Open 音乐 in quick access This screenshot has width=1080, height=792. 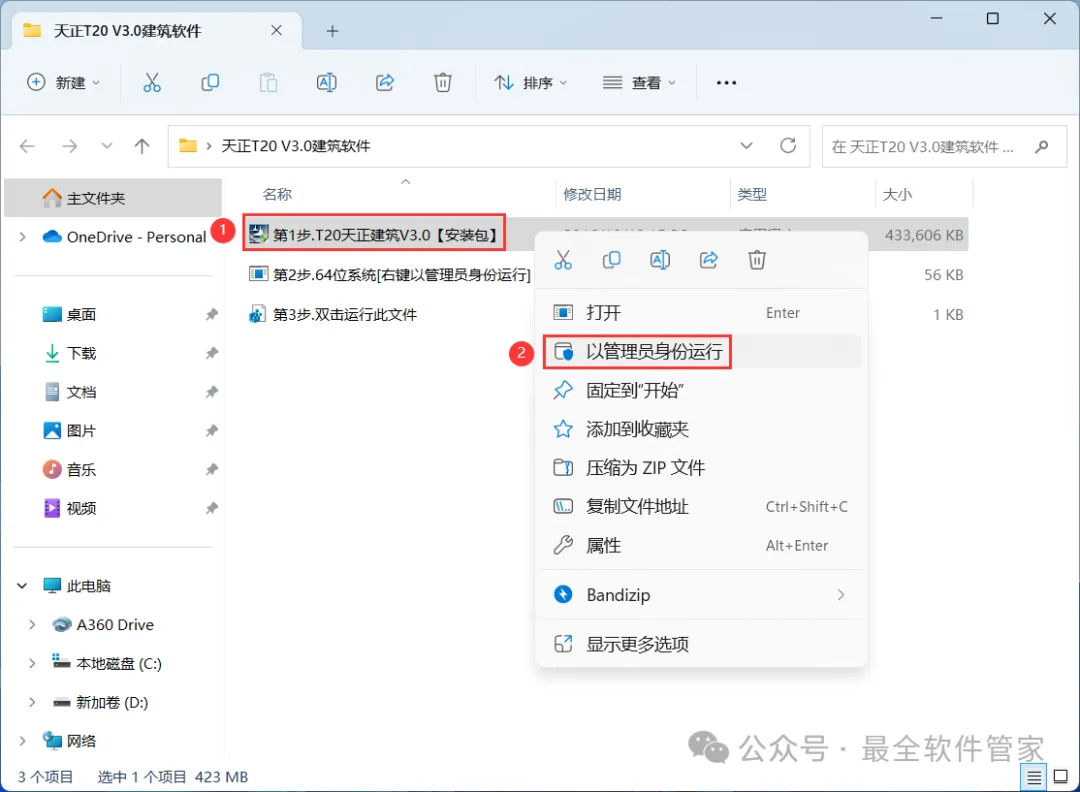(x=81, y=470)
